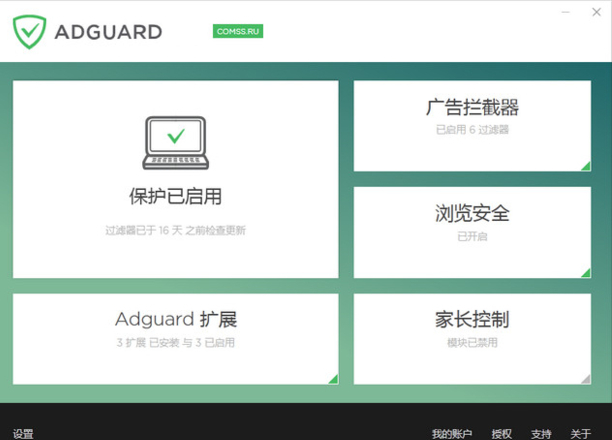This screenshot has width=612, height=440.
Task: Toggle the green corner of Adguard 扩展 tile
Action: [333, 379]
